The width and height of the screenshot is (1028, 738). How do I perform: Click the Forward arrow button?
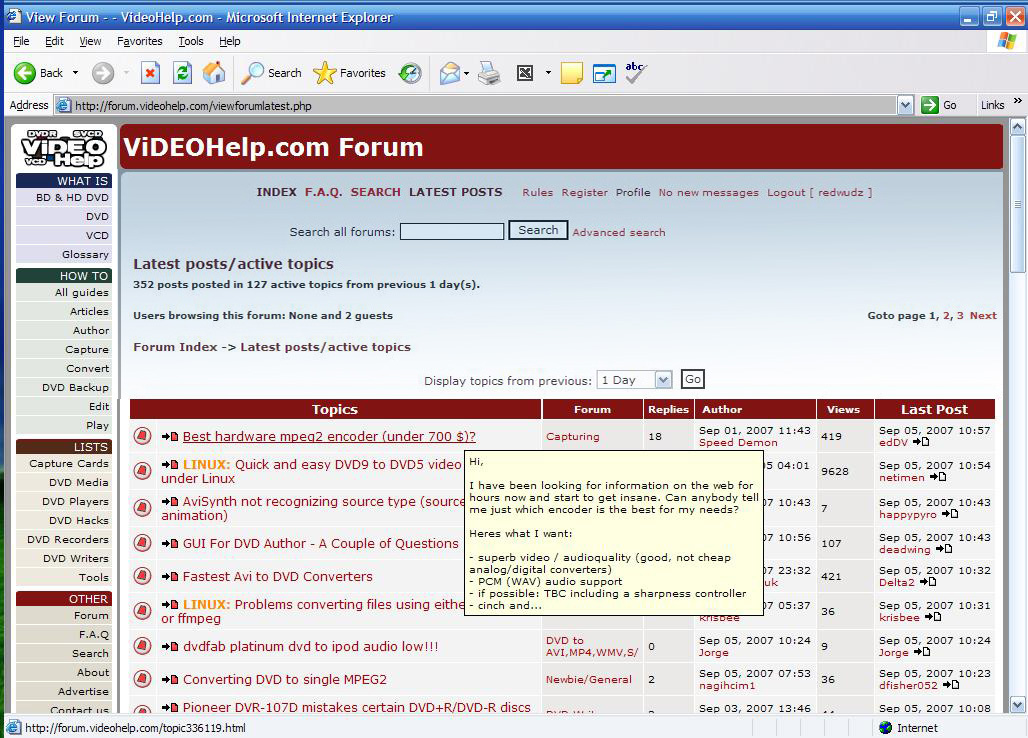(x=102, y=73)
